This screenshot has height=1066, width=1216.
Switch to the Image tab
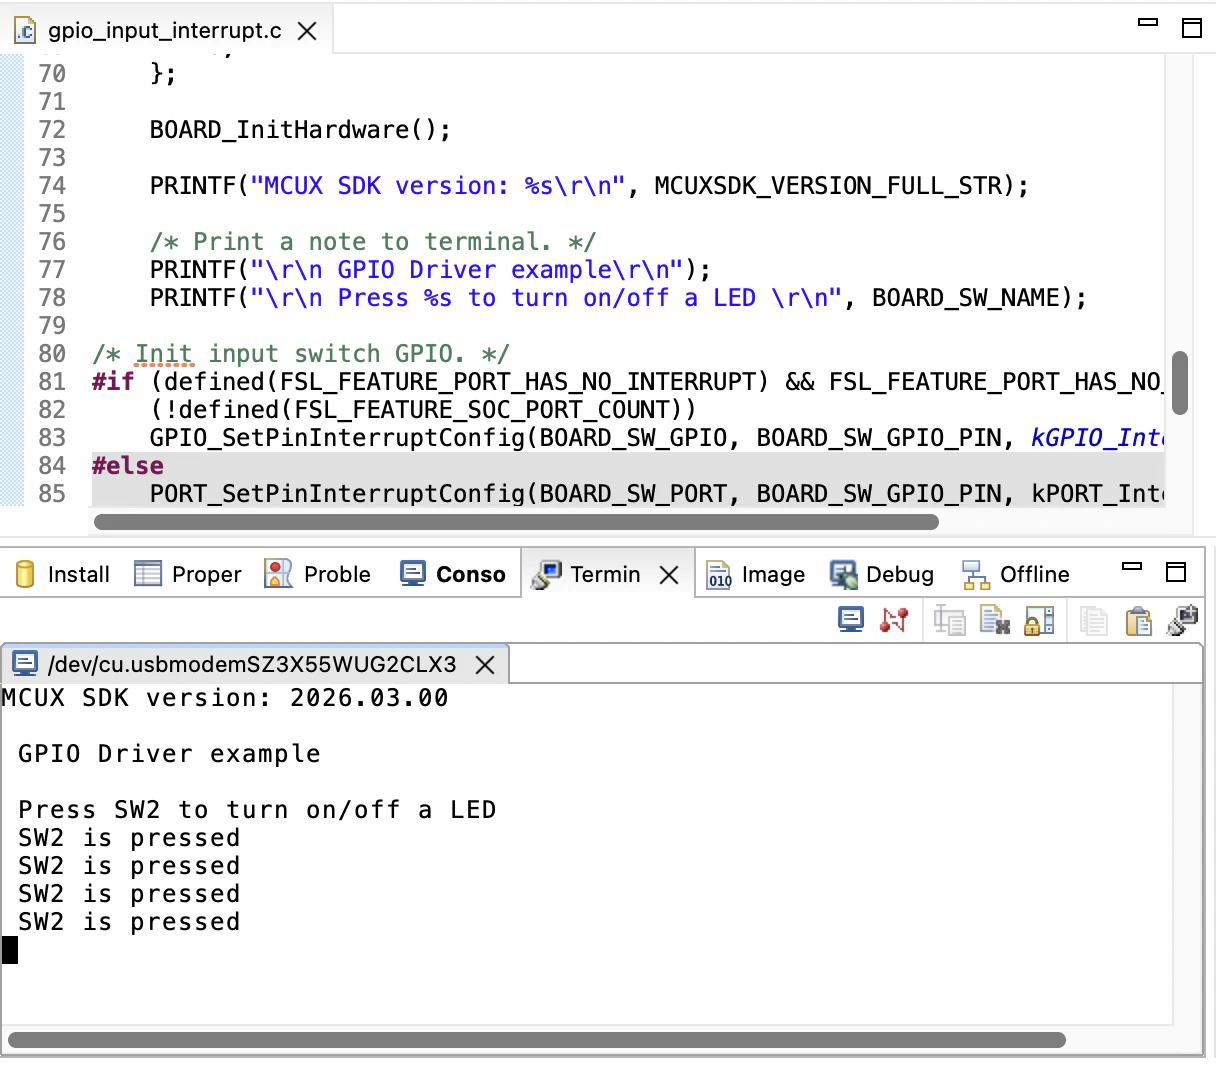(757, 574)
